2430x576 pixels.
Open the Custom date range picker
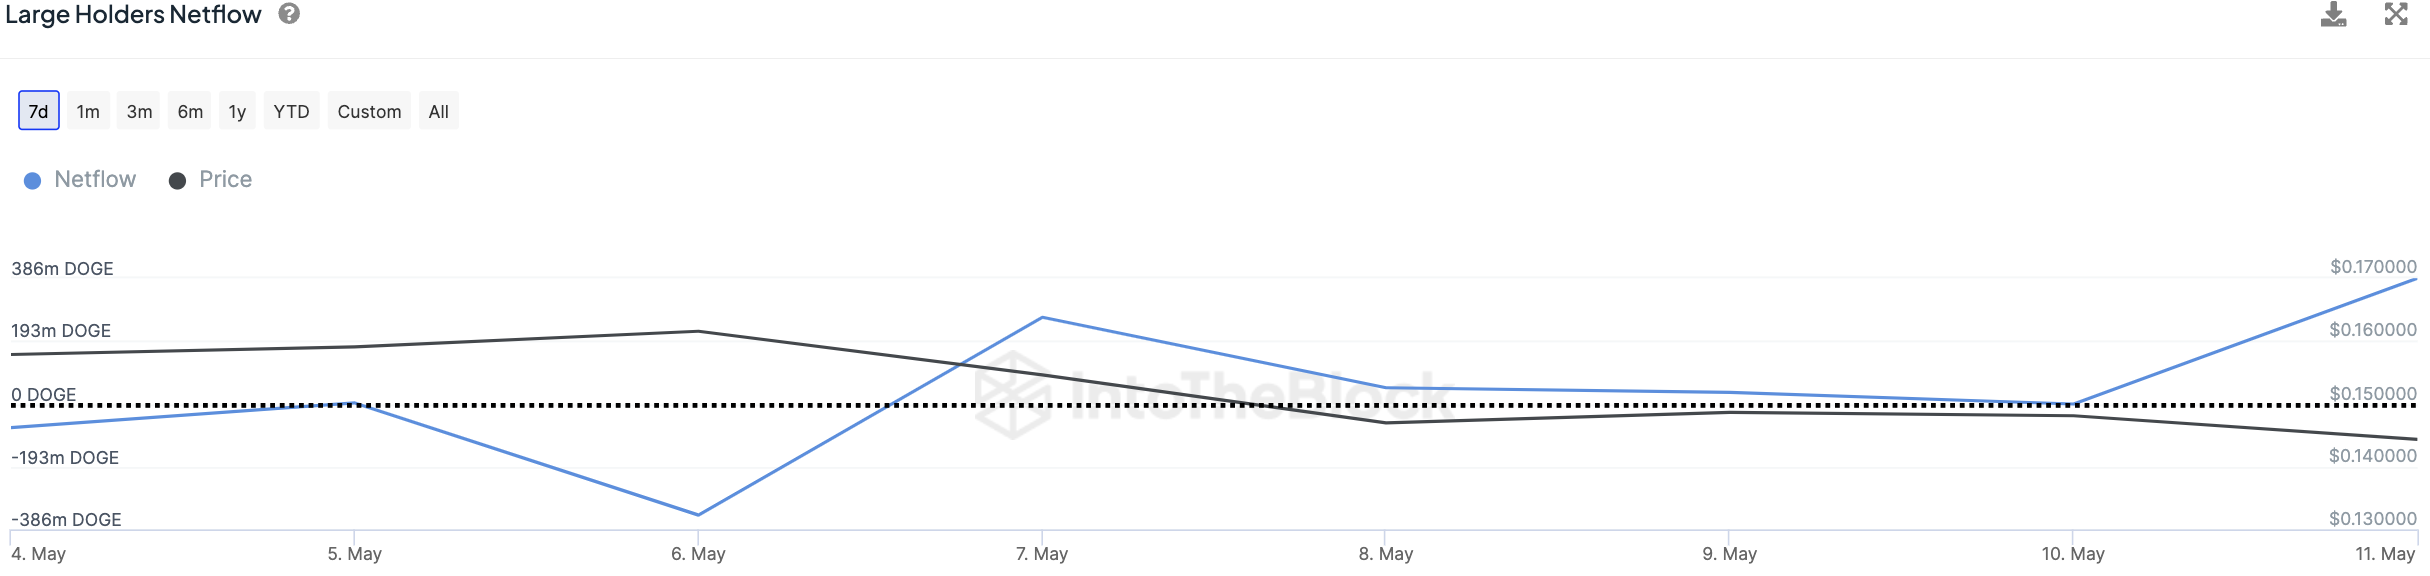(369, 111)
